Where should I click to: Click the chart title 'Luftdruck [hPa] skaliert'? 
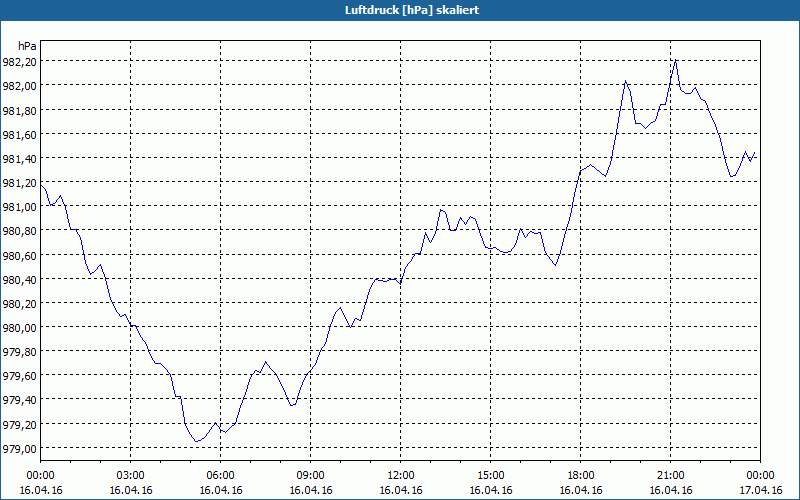pos(412,10)
